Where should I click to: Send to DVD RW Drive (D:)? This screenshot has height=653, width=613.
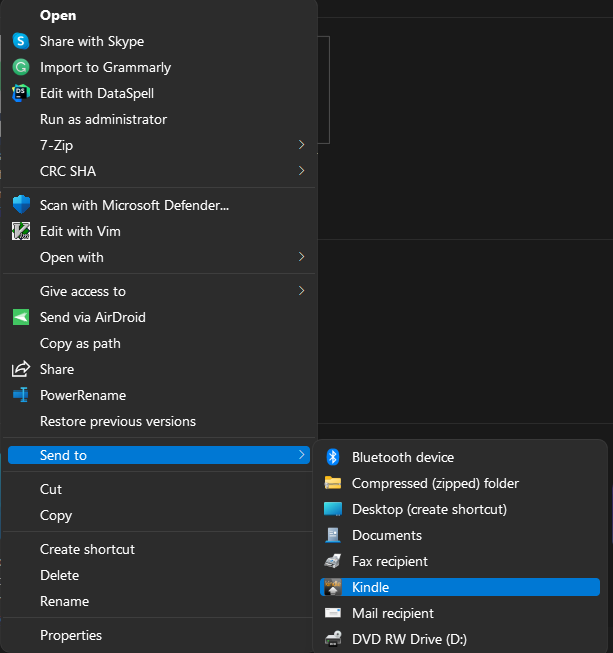(x=460, y=639)
